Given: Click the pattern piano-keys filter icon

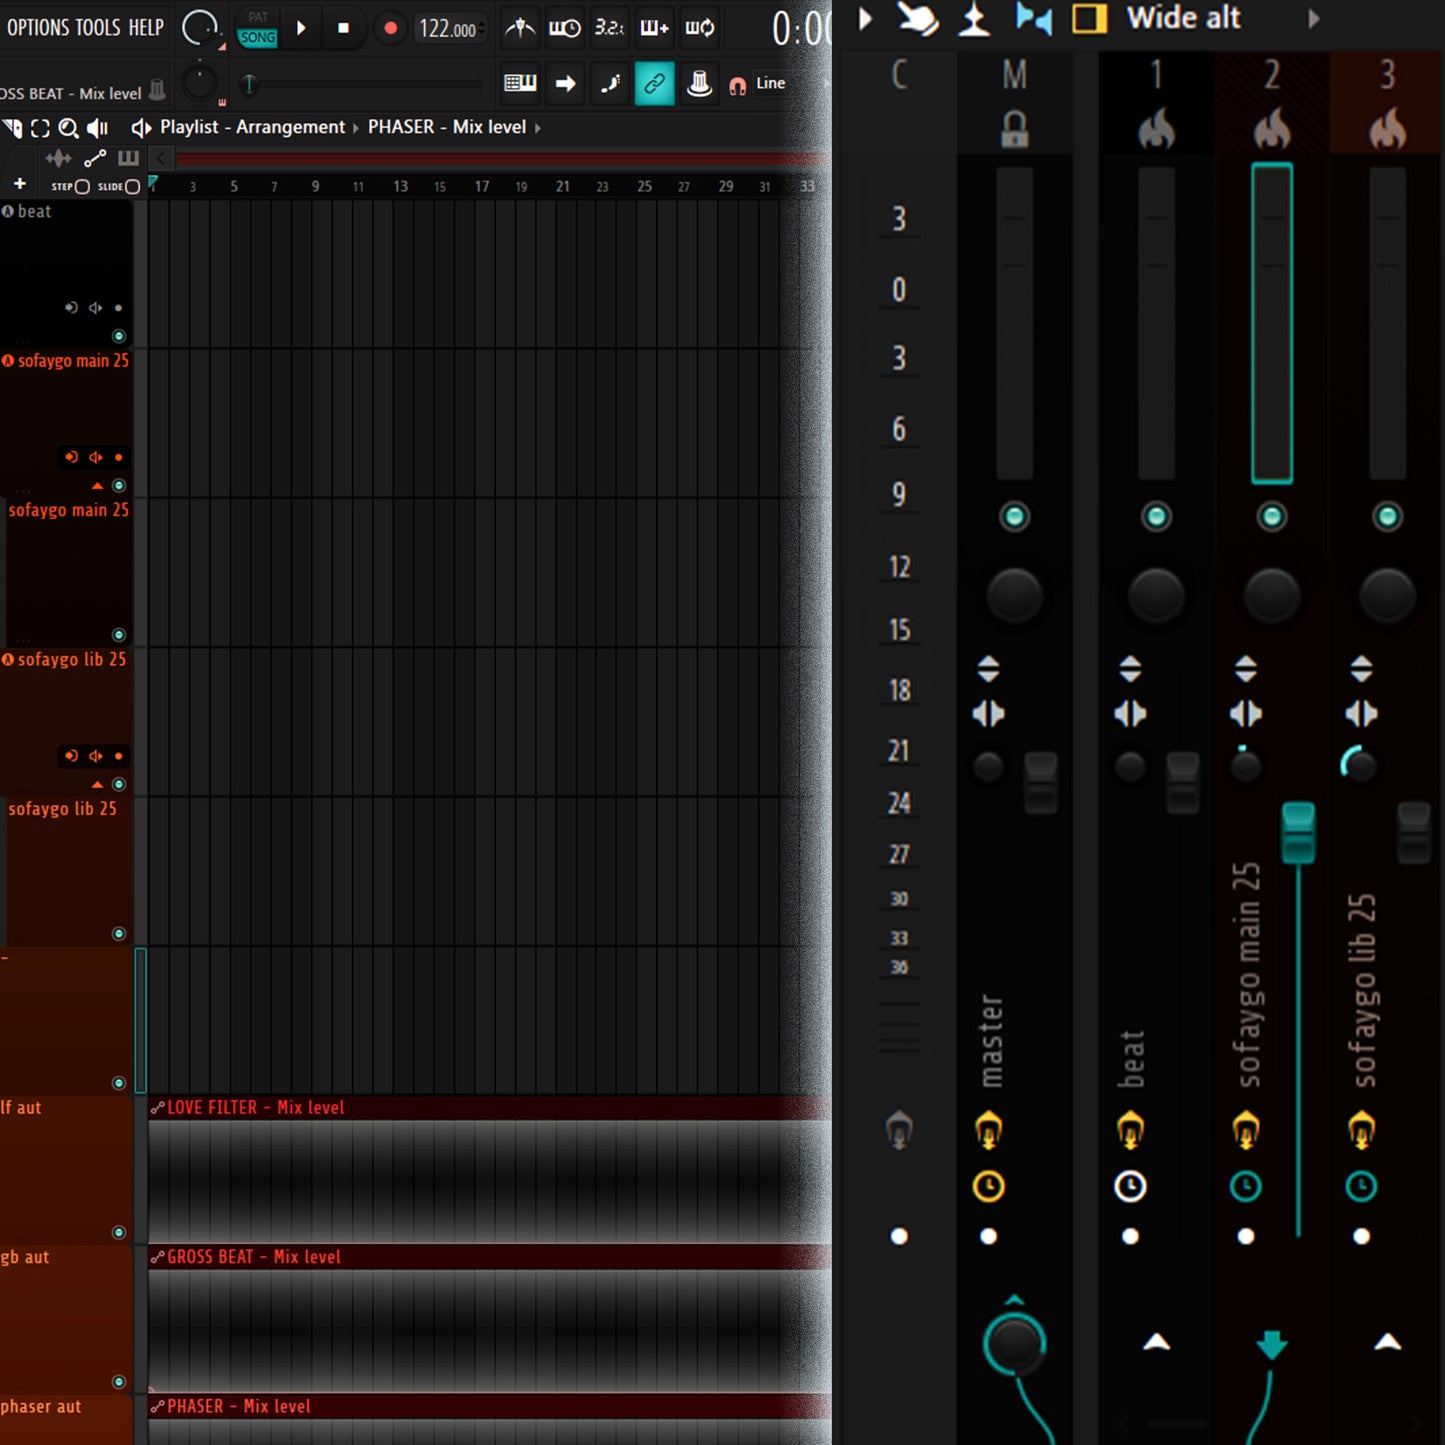Looking at the screenshot, I should (128, 158).
